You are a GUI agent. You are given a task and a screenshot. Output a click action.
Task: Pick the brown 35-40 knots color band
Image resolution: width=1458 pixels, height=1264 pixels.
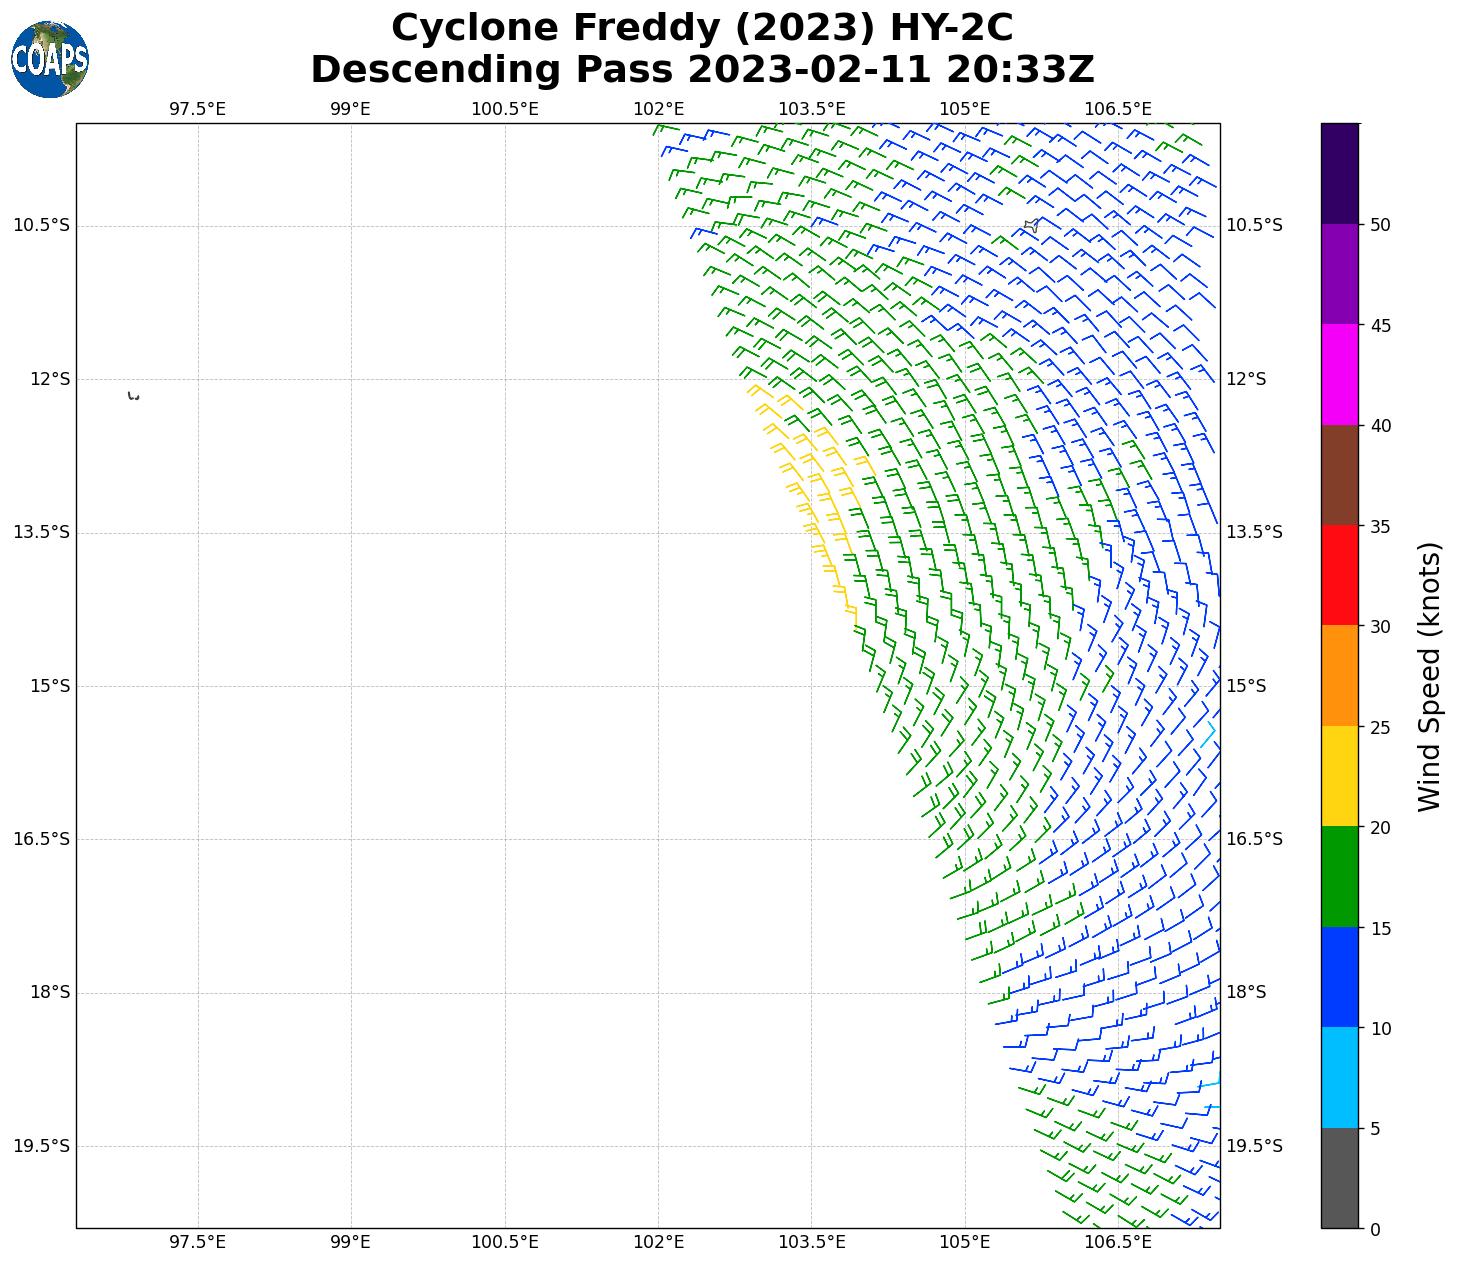coord(1339,475)
